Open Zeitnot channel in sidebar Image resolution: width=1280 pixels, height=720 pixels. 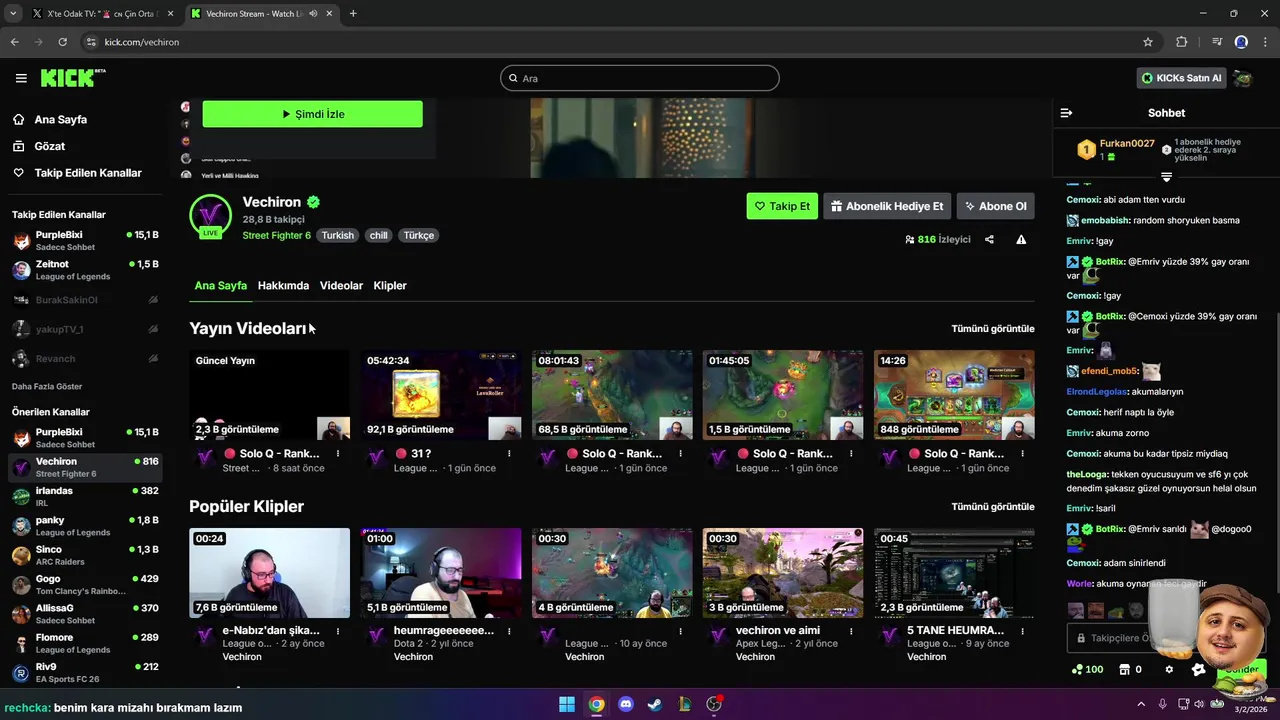point(85,270)
